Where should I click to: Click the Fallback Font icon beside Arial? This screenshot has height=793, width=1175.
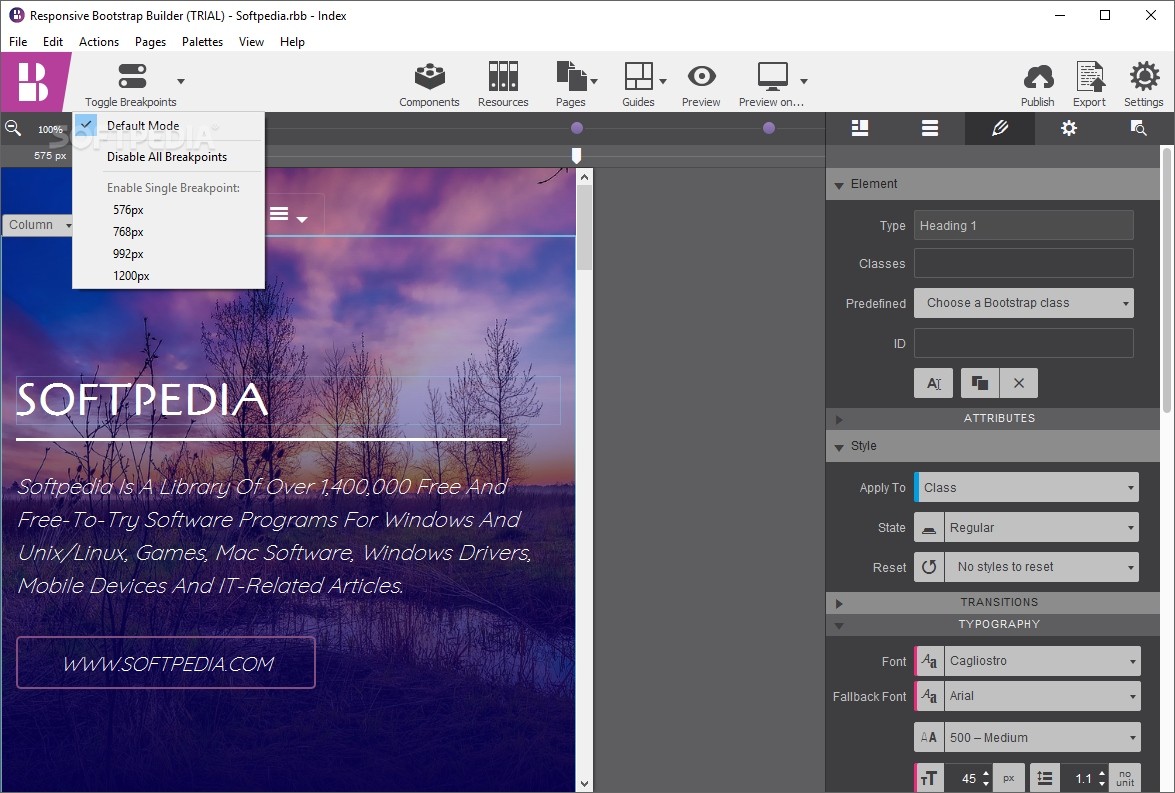[x=929, y=696]
